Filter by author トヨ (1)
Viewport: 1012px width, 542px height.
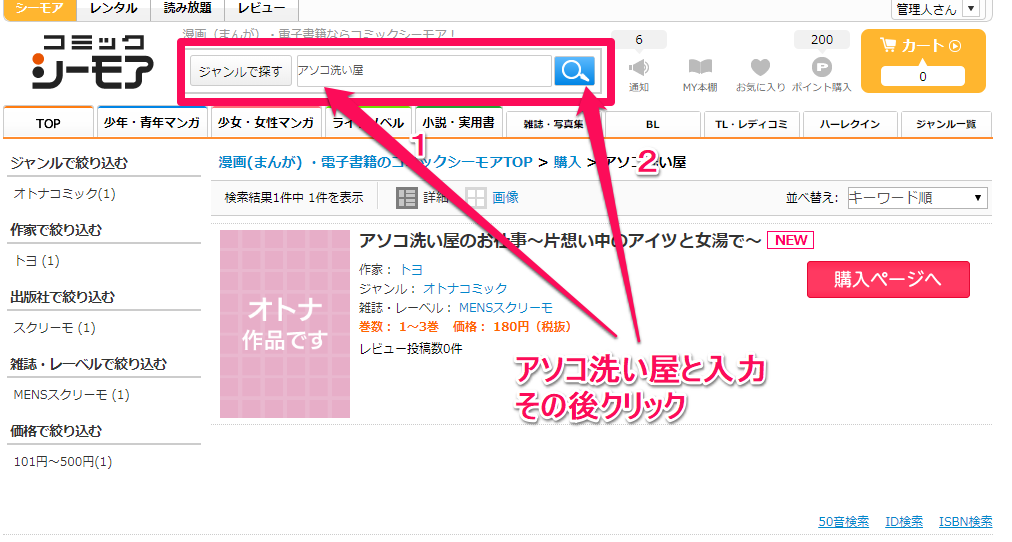point(37,261)
